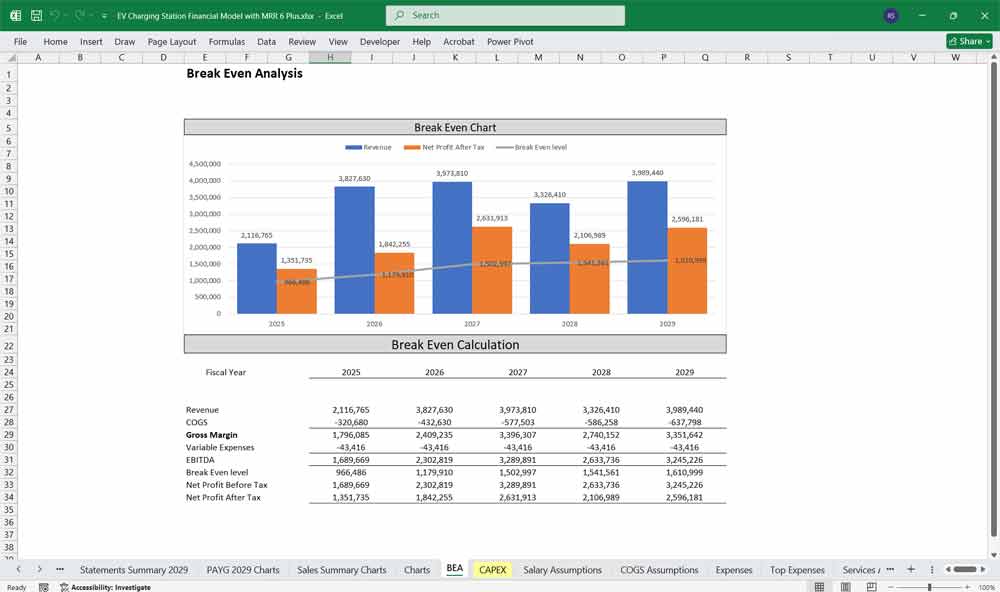
Task: Switch to the CAPEX sheet tab
Action: 493,569
